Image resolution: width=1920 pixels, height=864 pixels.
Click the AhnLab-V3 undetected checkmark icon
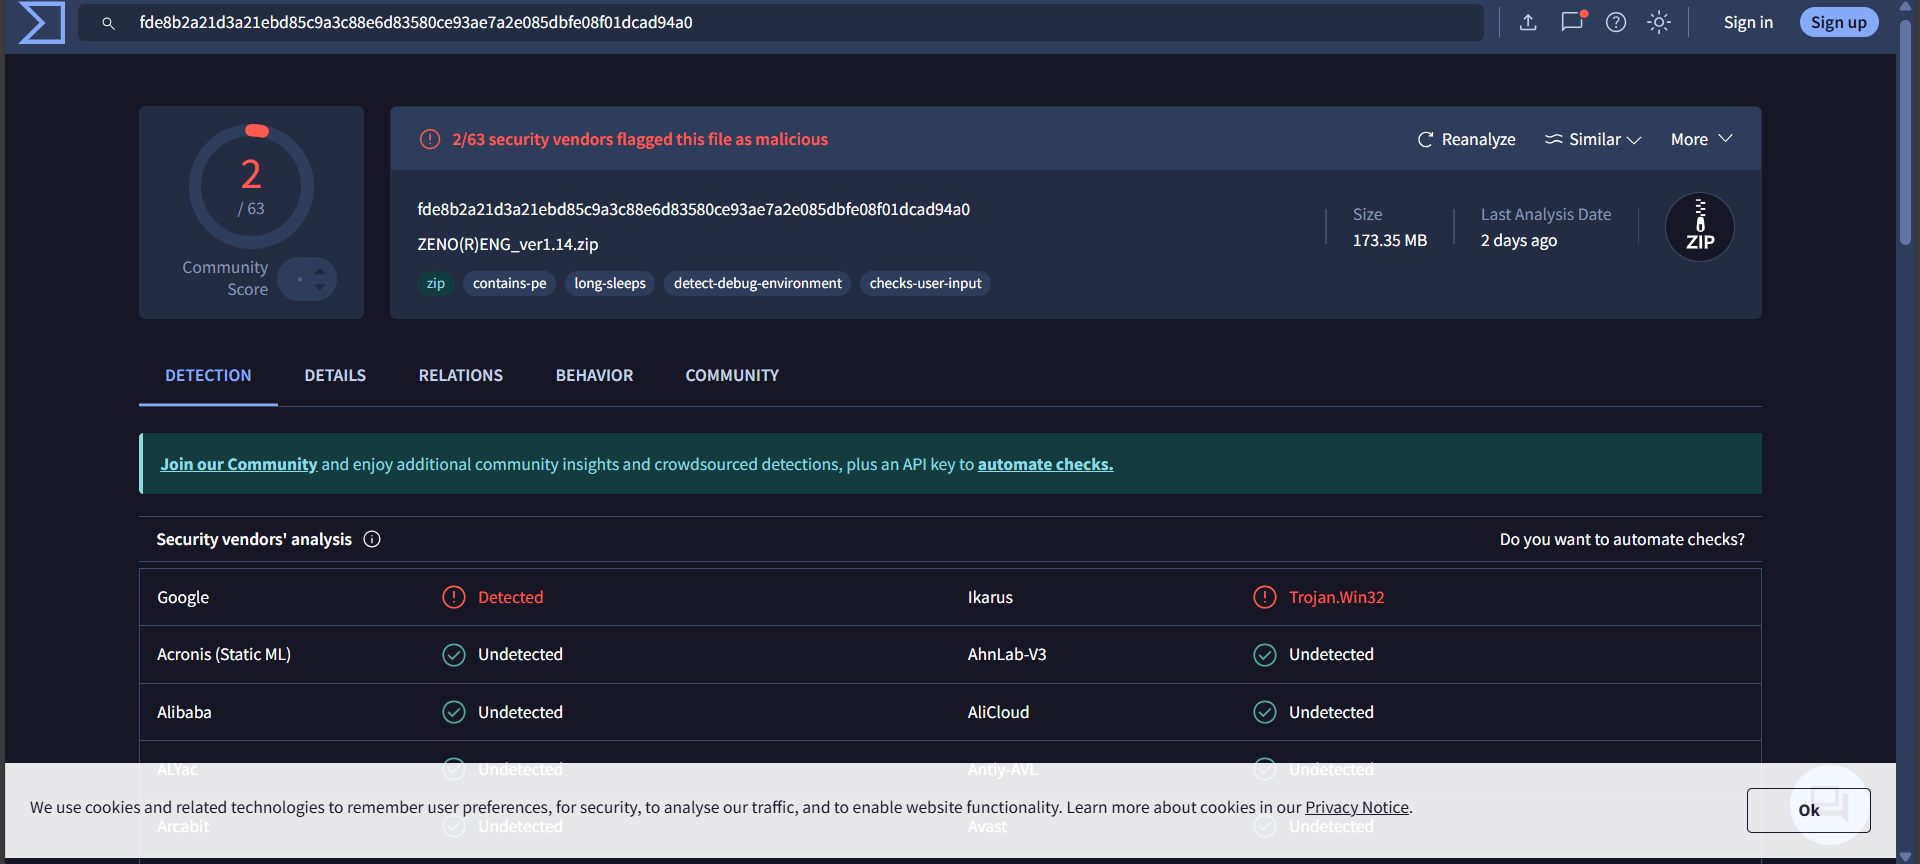coord(1265,654)
